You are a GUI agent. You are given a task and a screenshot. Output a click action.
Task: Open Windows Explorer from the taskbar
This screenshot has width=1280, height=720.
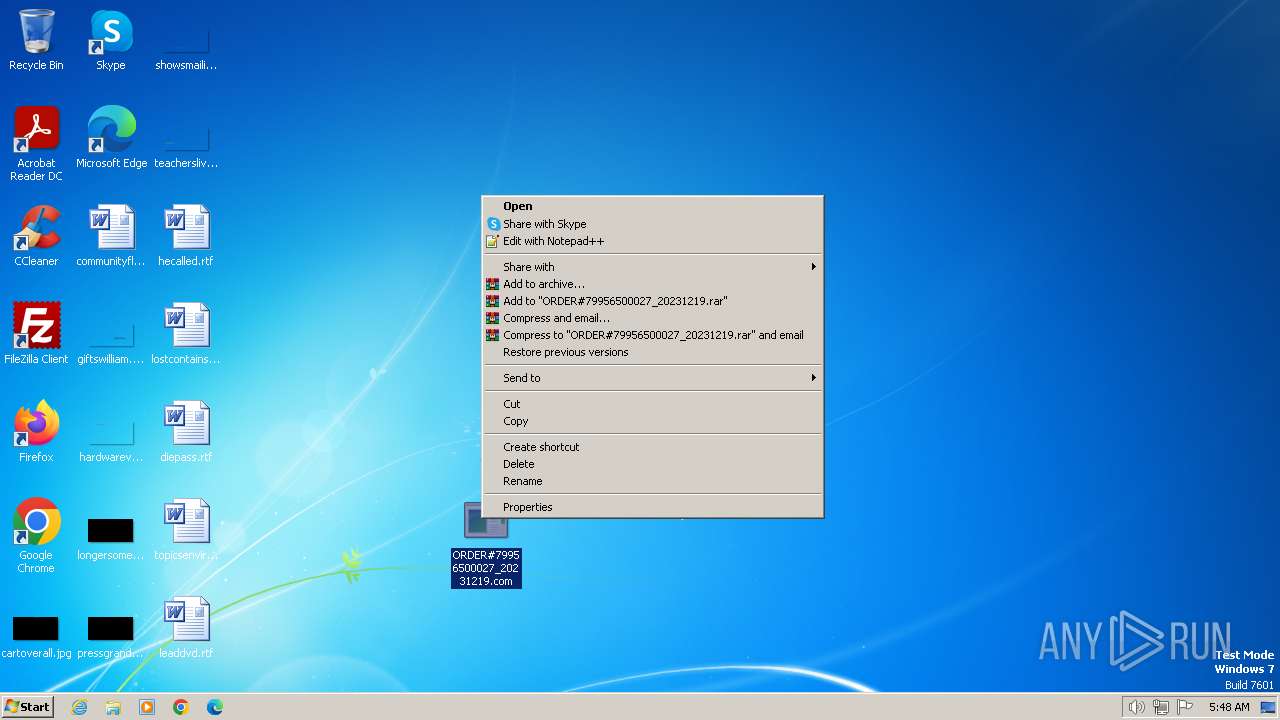coord(113,707)
